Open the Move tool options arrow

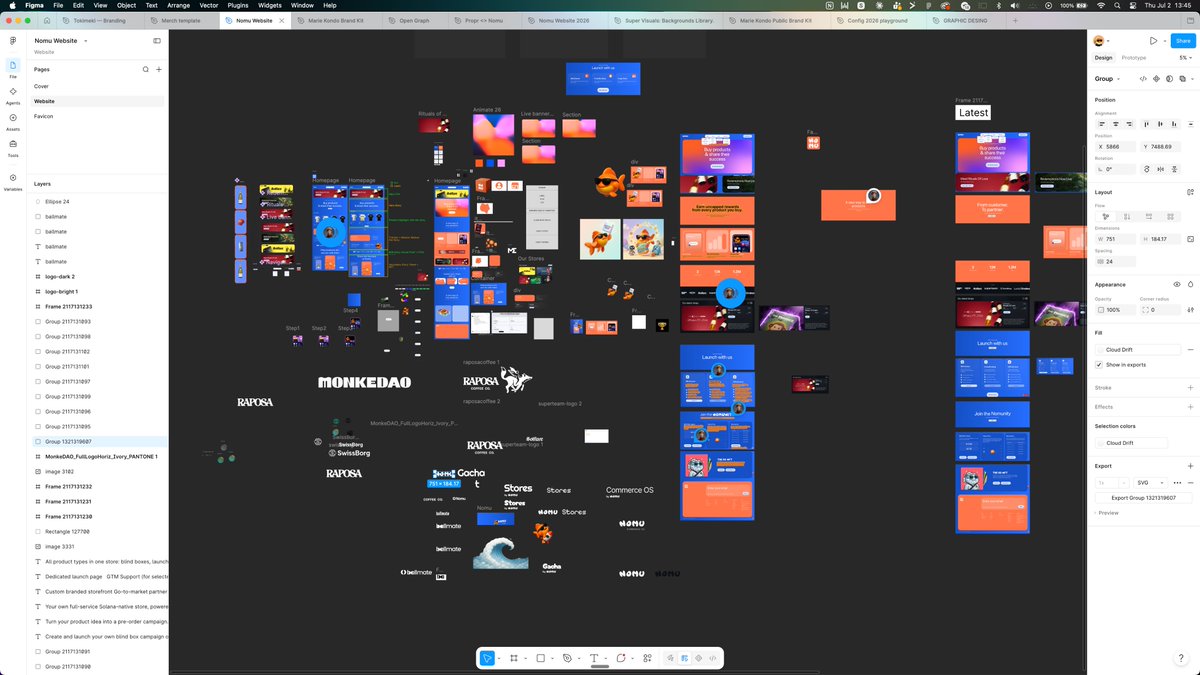click(x=497, y=658)
